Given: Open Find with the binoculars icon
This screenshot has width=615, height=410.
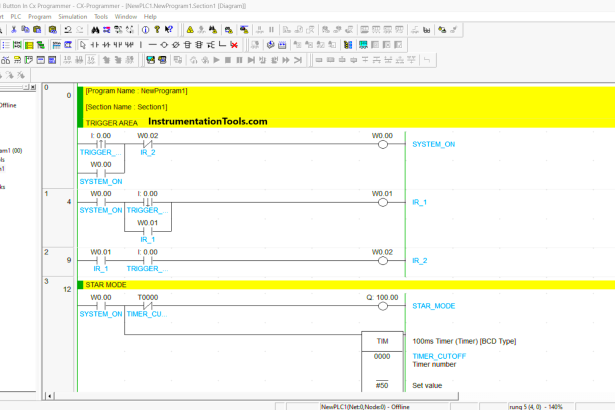Looking at the screenshot, I should point(97,30).
